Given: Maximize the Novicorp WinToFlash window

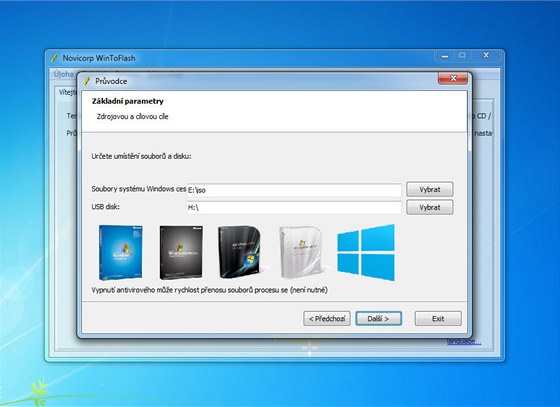Looking at the screenshot, I should (462, 56).
